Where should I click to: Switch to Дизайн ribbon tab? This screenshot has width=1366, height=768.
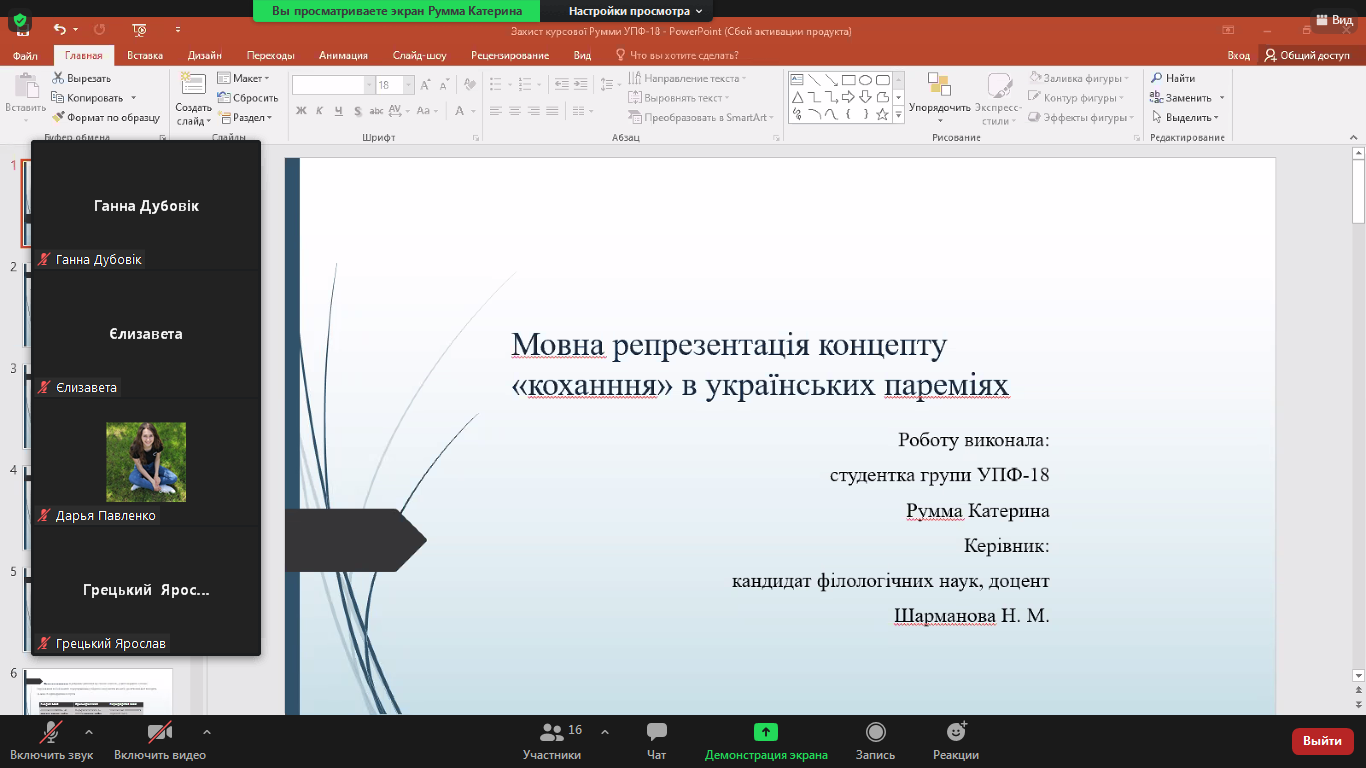(x=204, y=55)
